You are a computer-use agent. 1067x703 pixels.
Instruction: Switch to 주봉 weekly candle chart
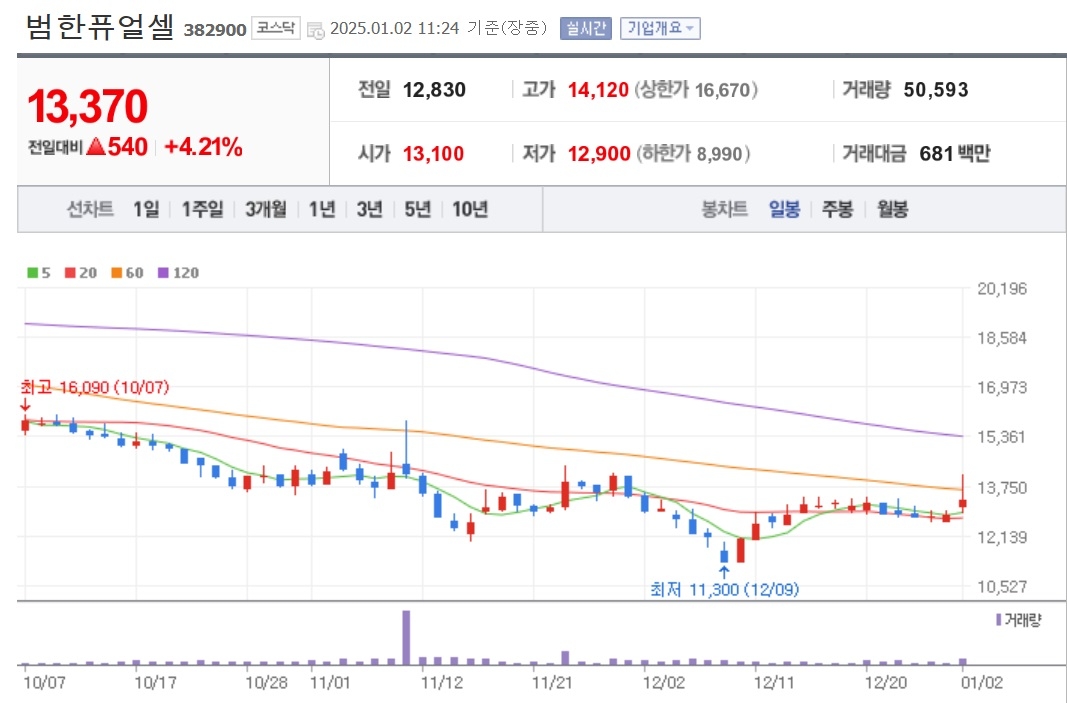[837, 209]
